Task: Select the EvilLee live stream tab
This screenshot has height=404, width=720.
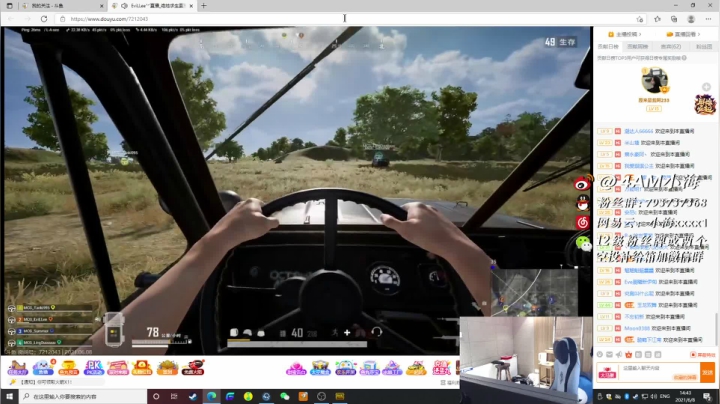Action: point(154,6)
